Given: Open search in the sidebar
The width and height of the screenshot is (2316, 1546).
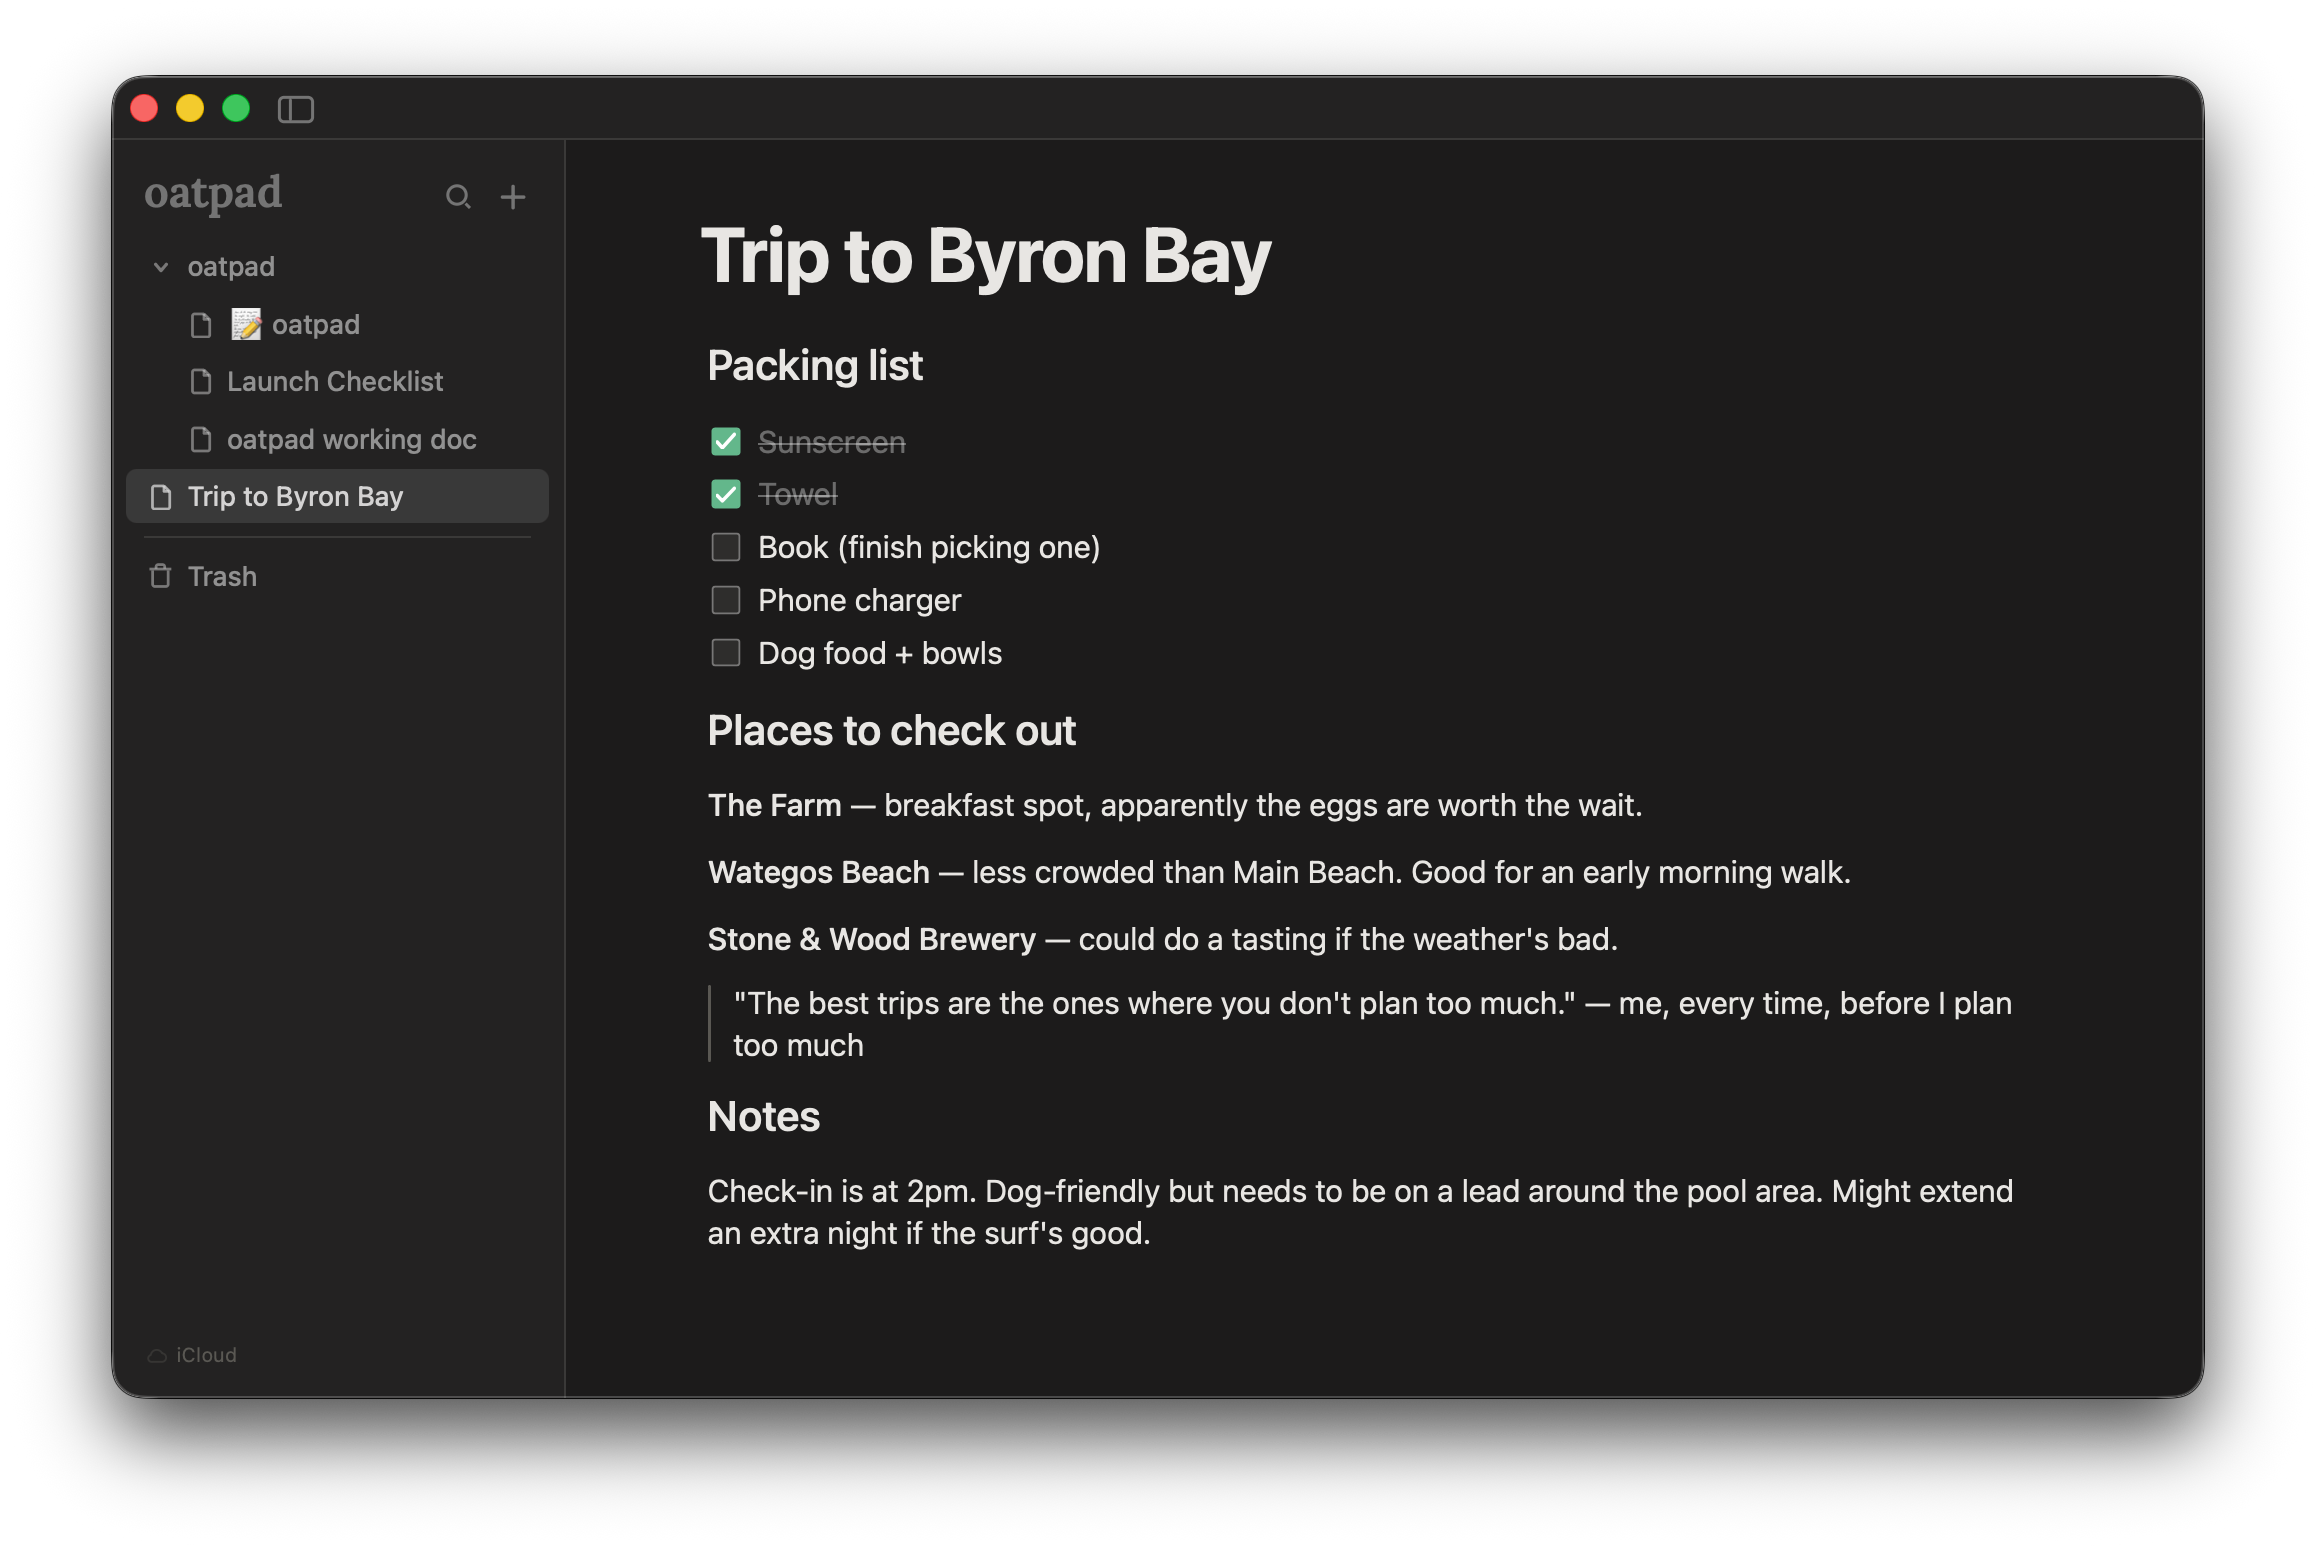Looking at the screenshot, I should 459,196.
